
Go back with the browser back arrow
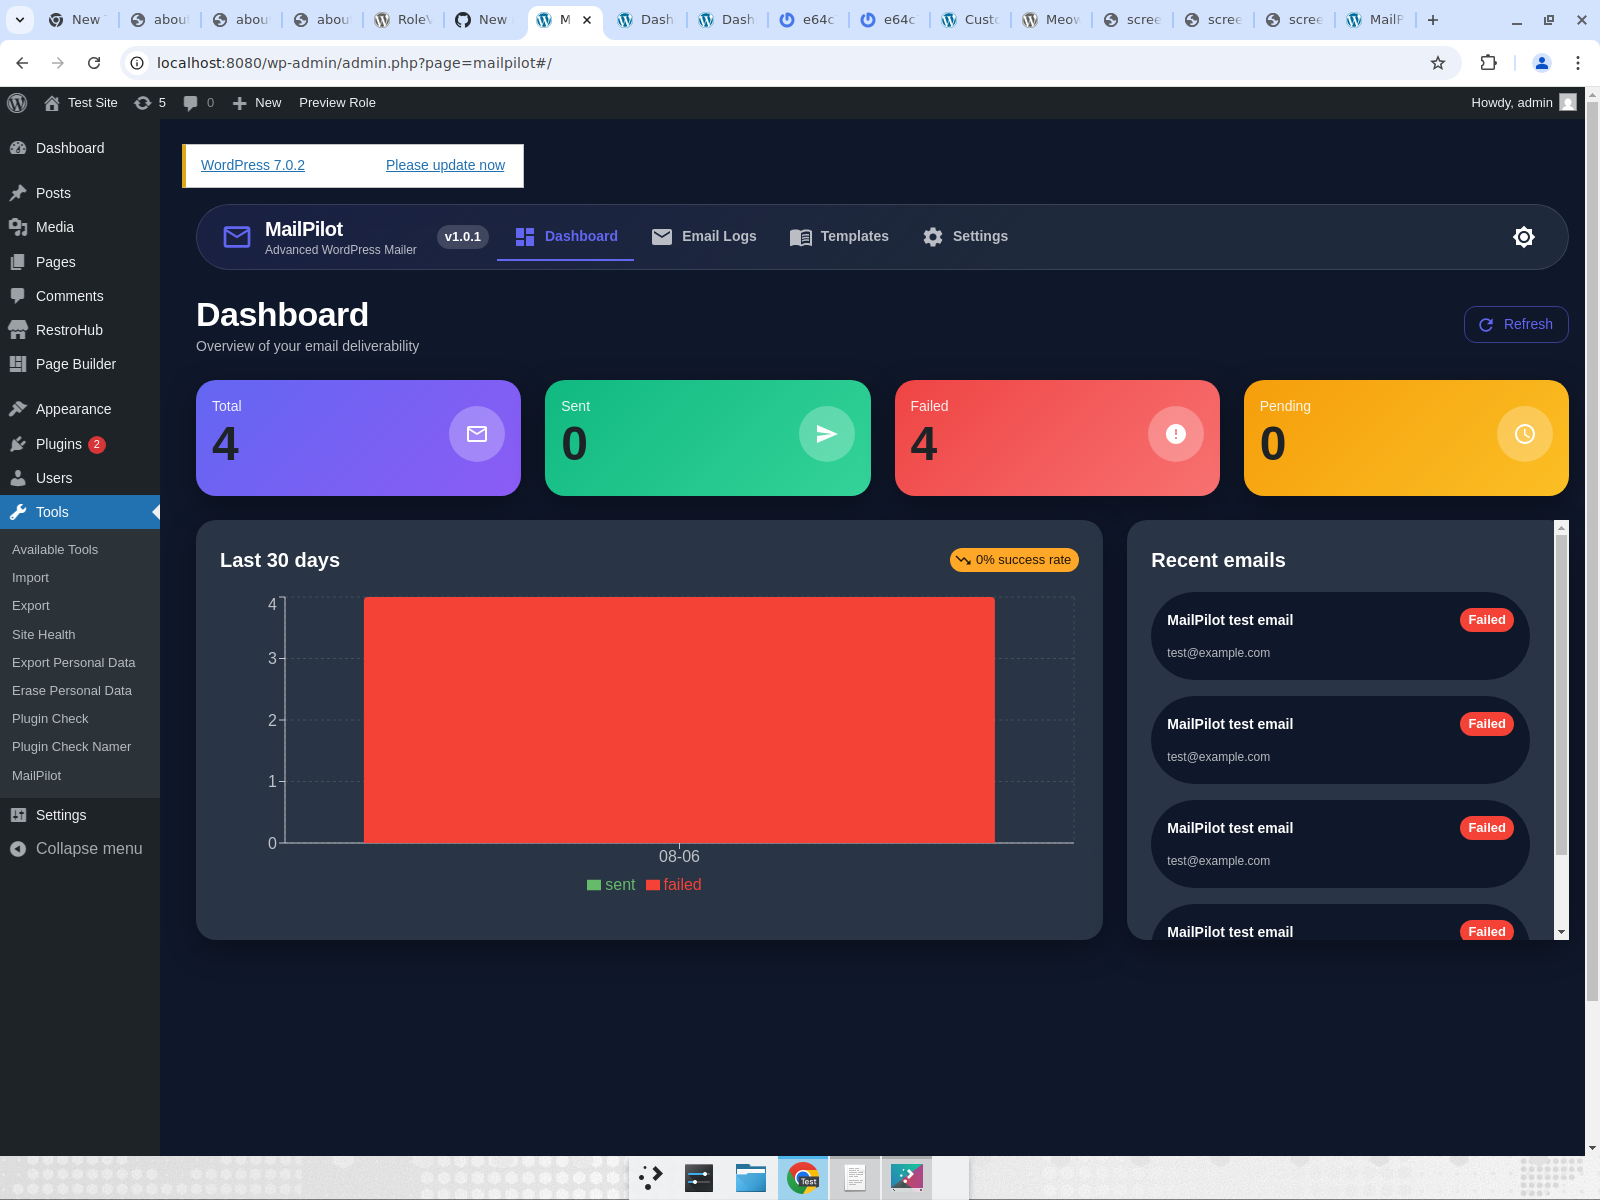22,63
